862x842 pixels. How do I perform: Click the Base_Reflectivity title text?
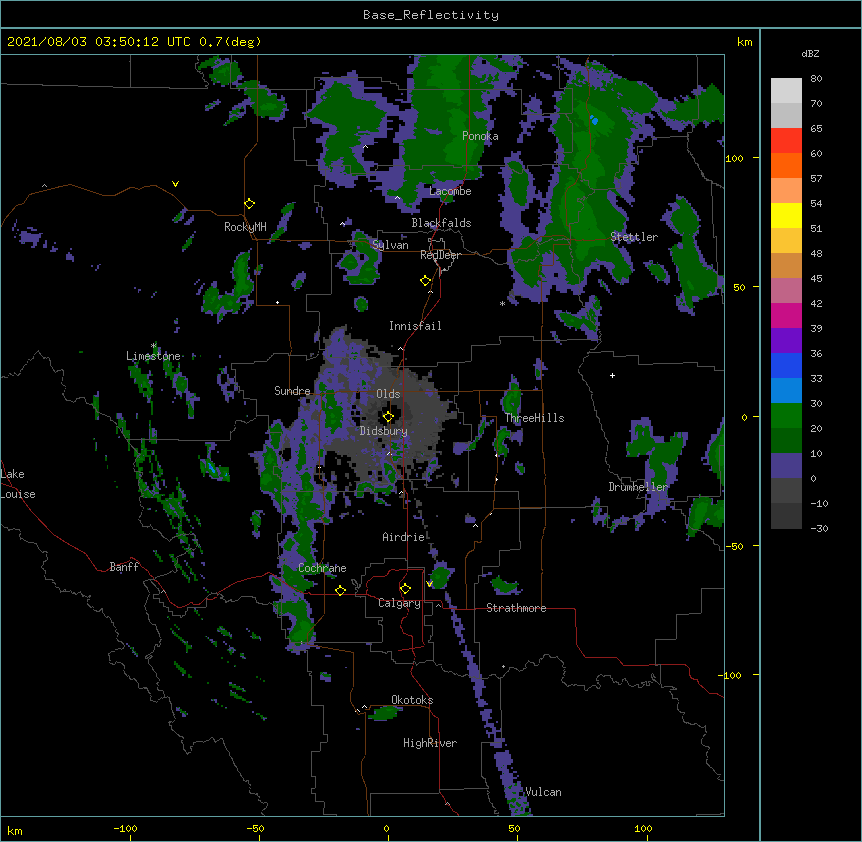point(431,15)
